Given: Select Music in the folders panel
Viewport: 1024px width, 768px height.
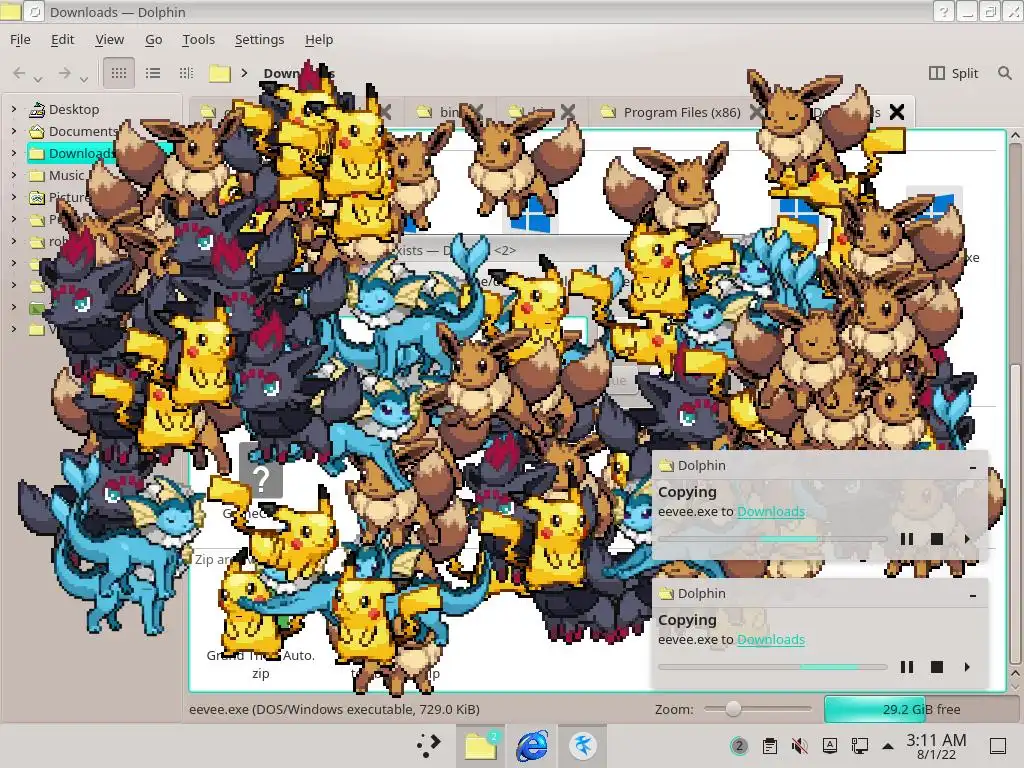Looking at the screenshot, I should pos(67,175).
